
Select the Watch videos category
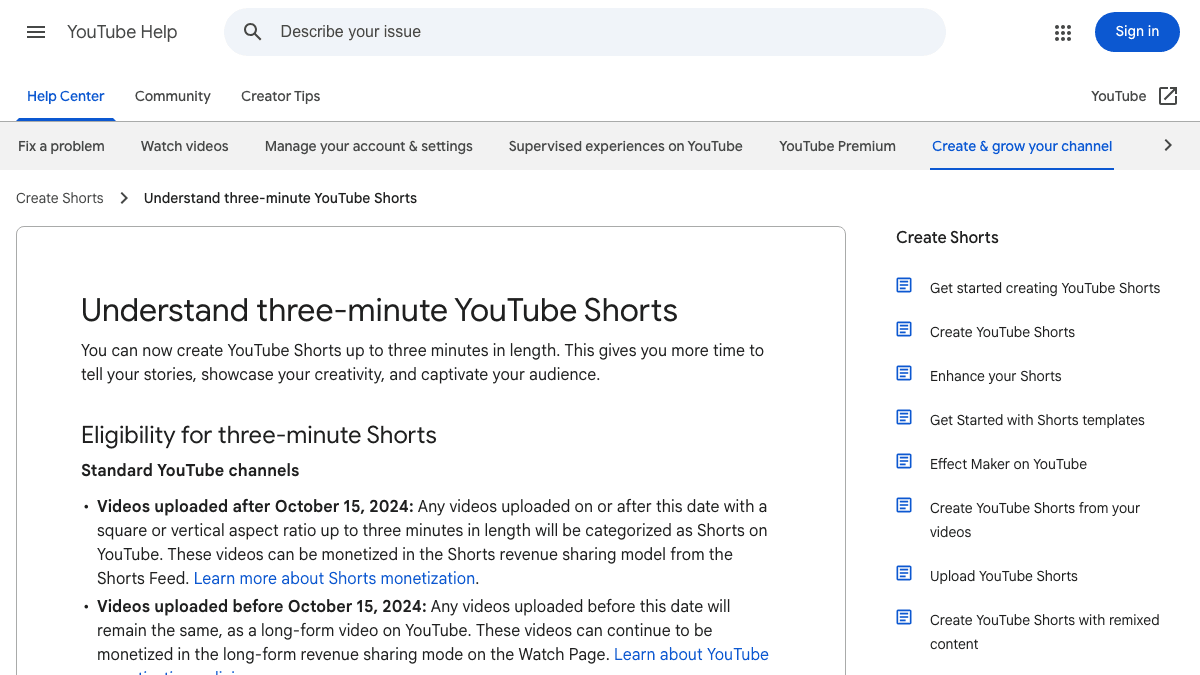point(185,146)
